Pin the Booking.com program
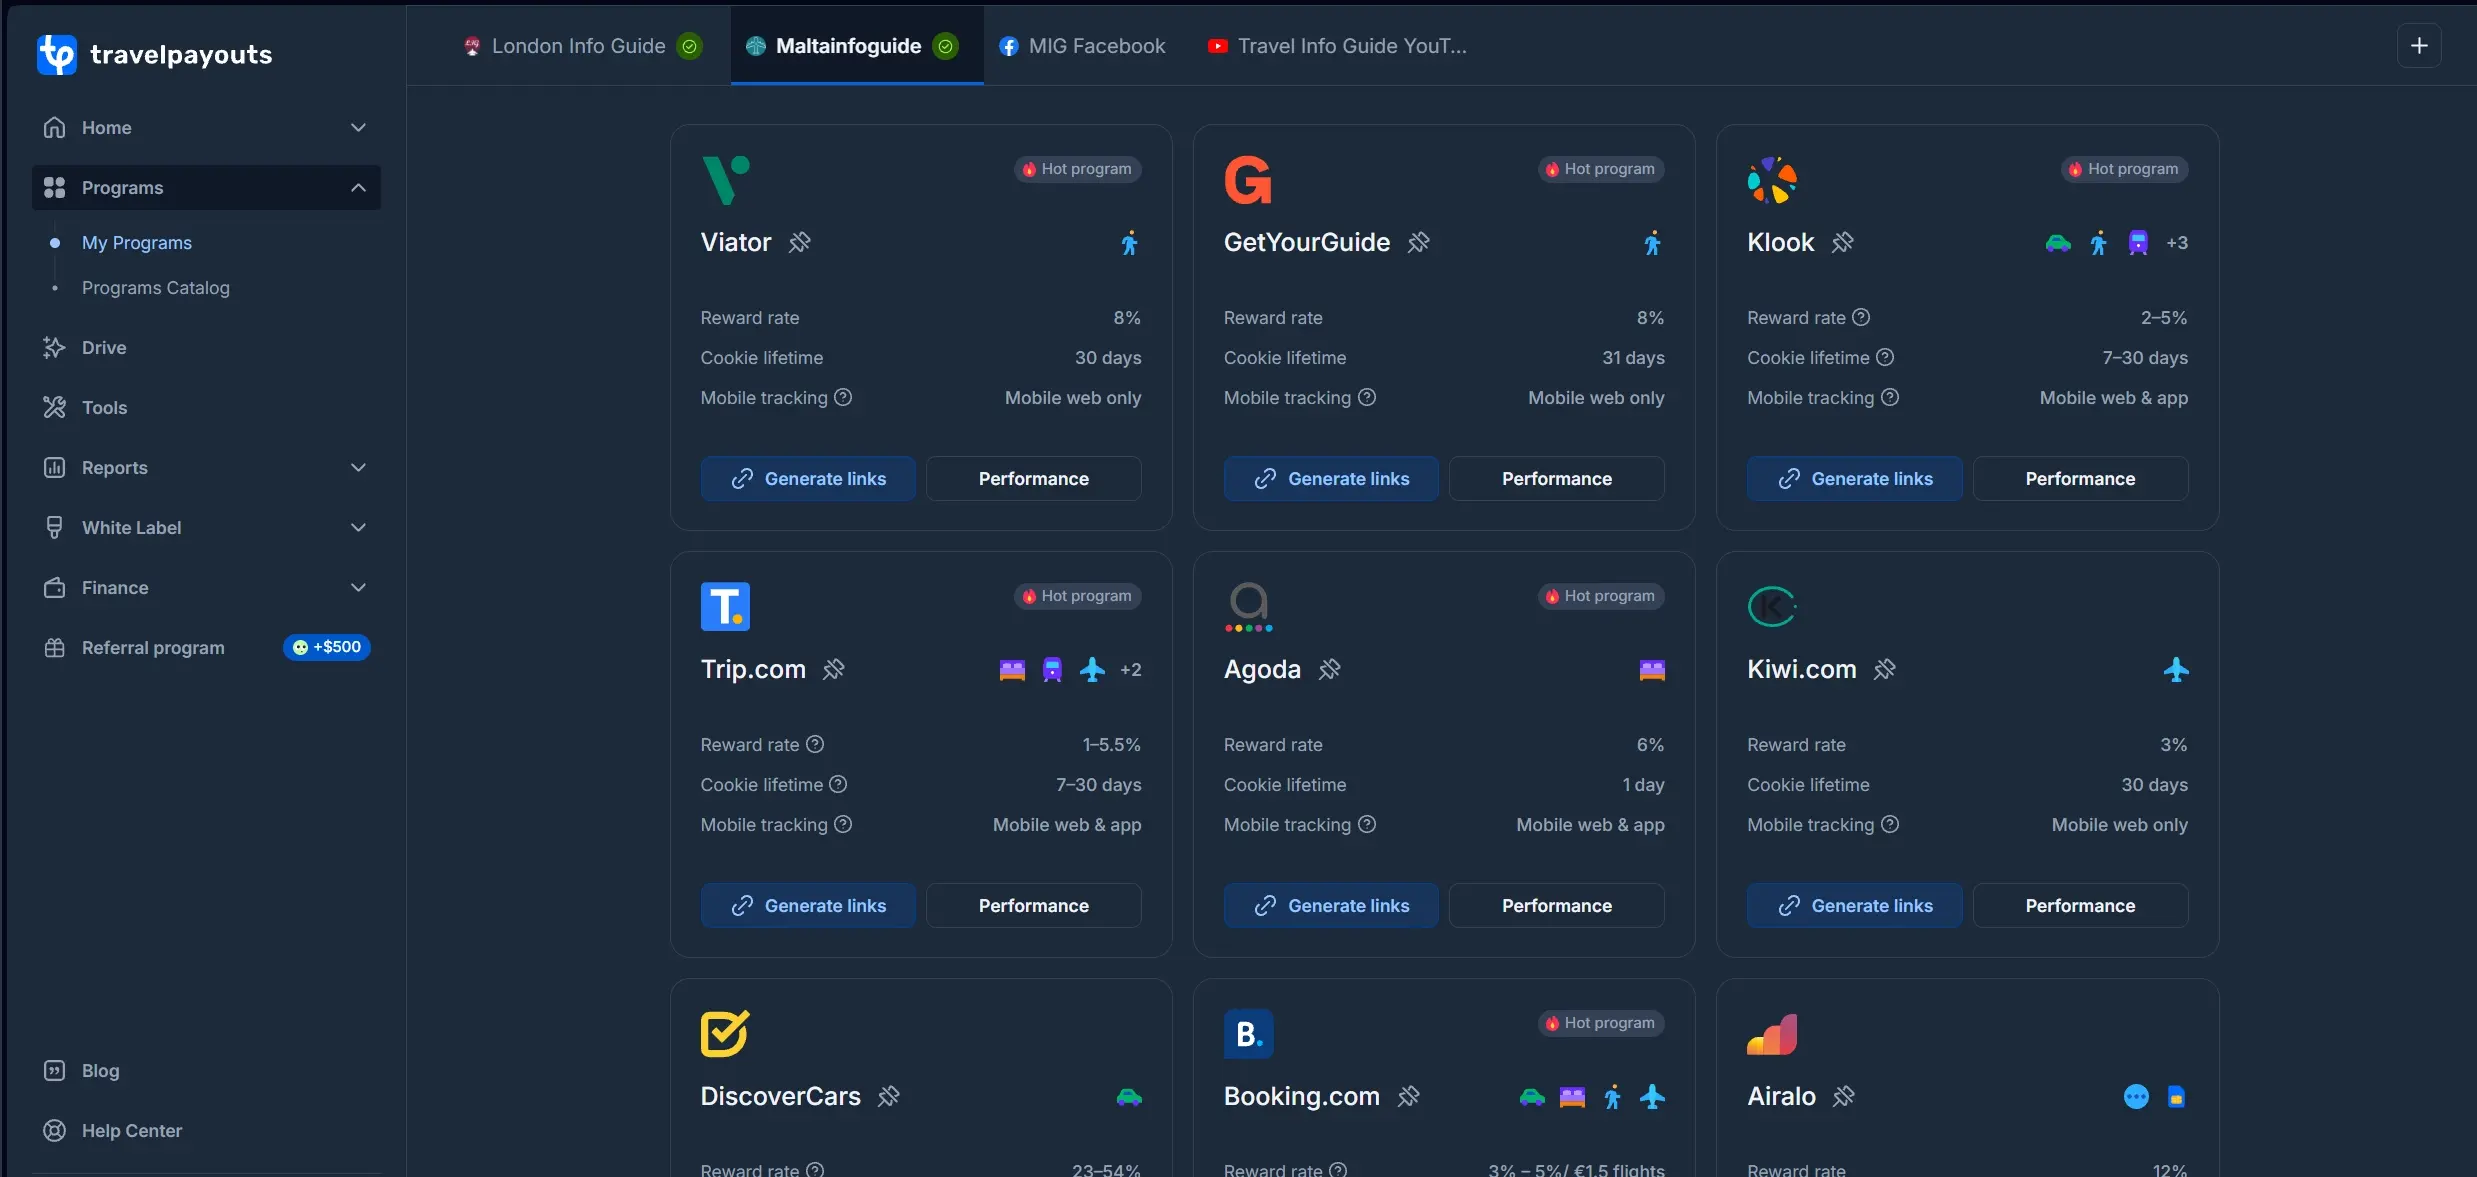2477x1177 pixels. point(1408,1096)
